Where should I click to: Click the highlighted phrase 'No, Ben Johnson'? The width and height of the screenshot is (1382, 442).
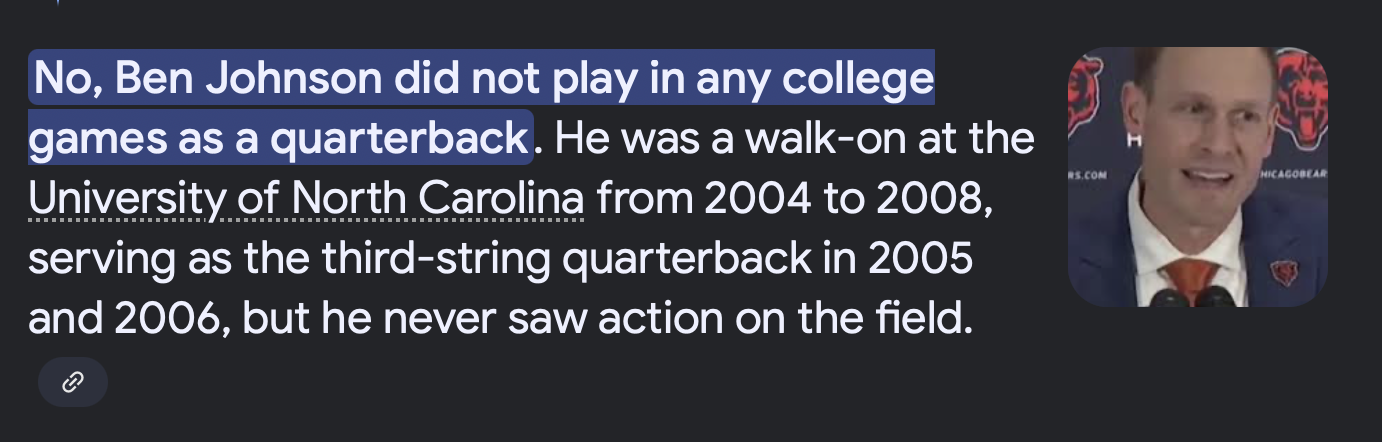(x=207, y=79)
